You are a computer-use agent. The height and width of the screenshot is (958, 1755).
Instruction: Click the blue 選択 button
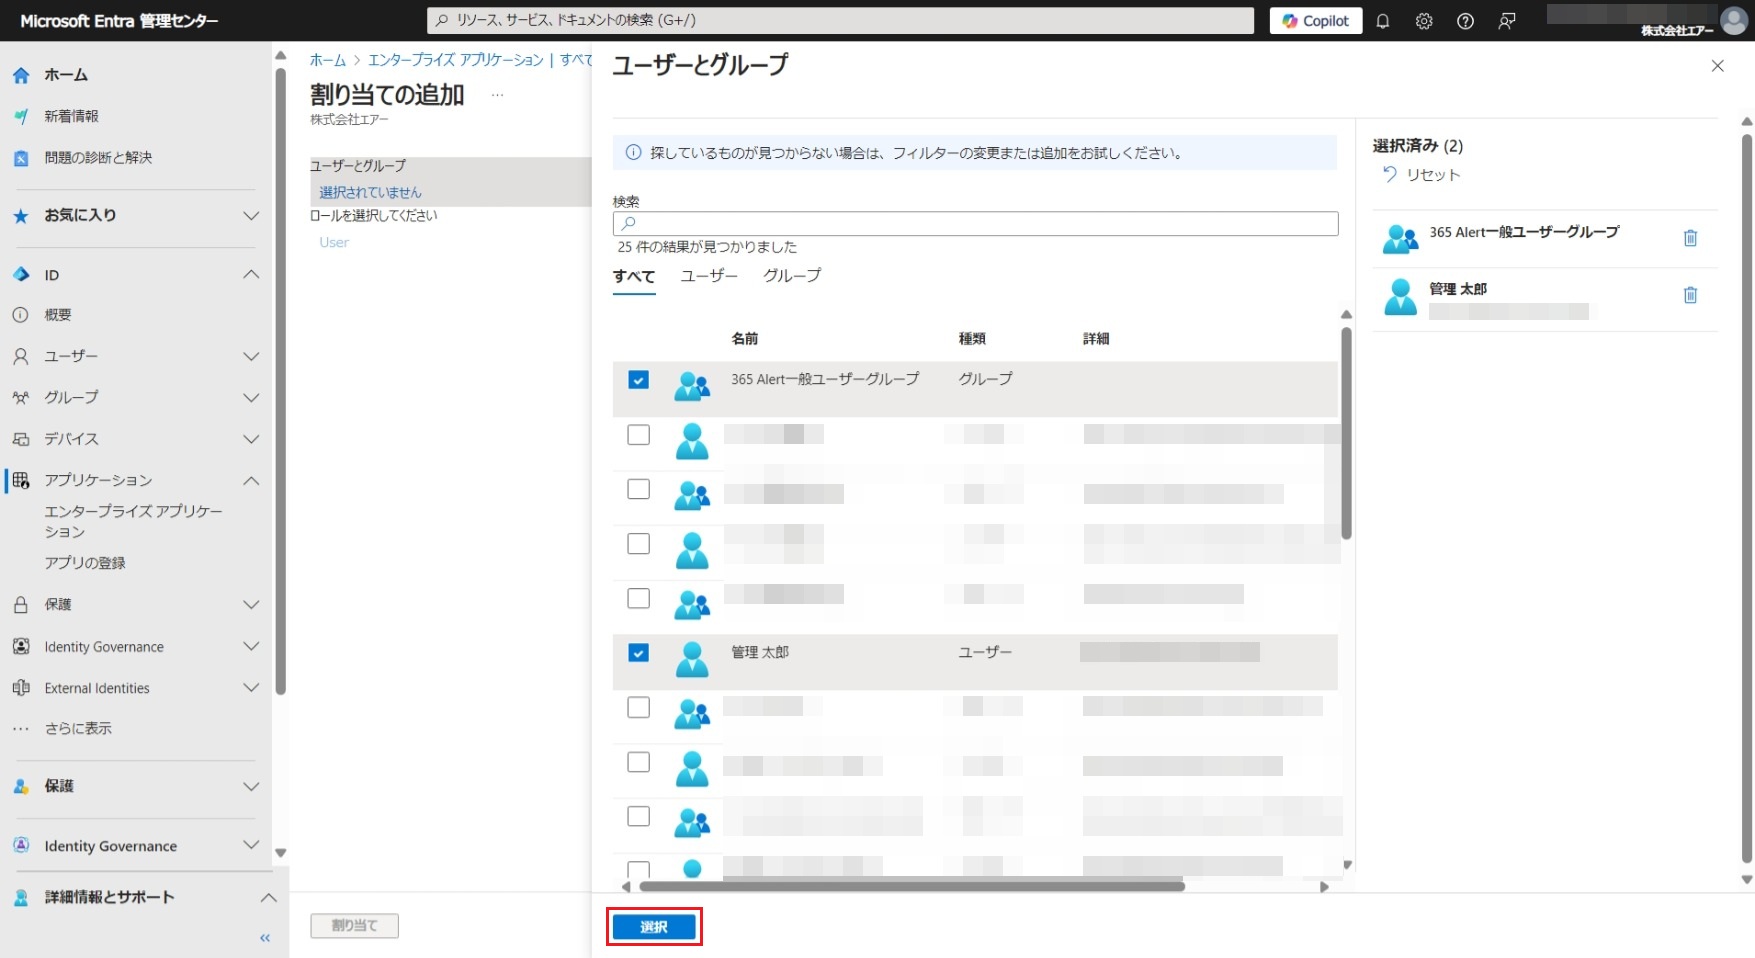(x=654, y=927)
